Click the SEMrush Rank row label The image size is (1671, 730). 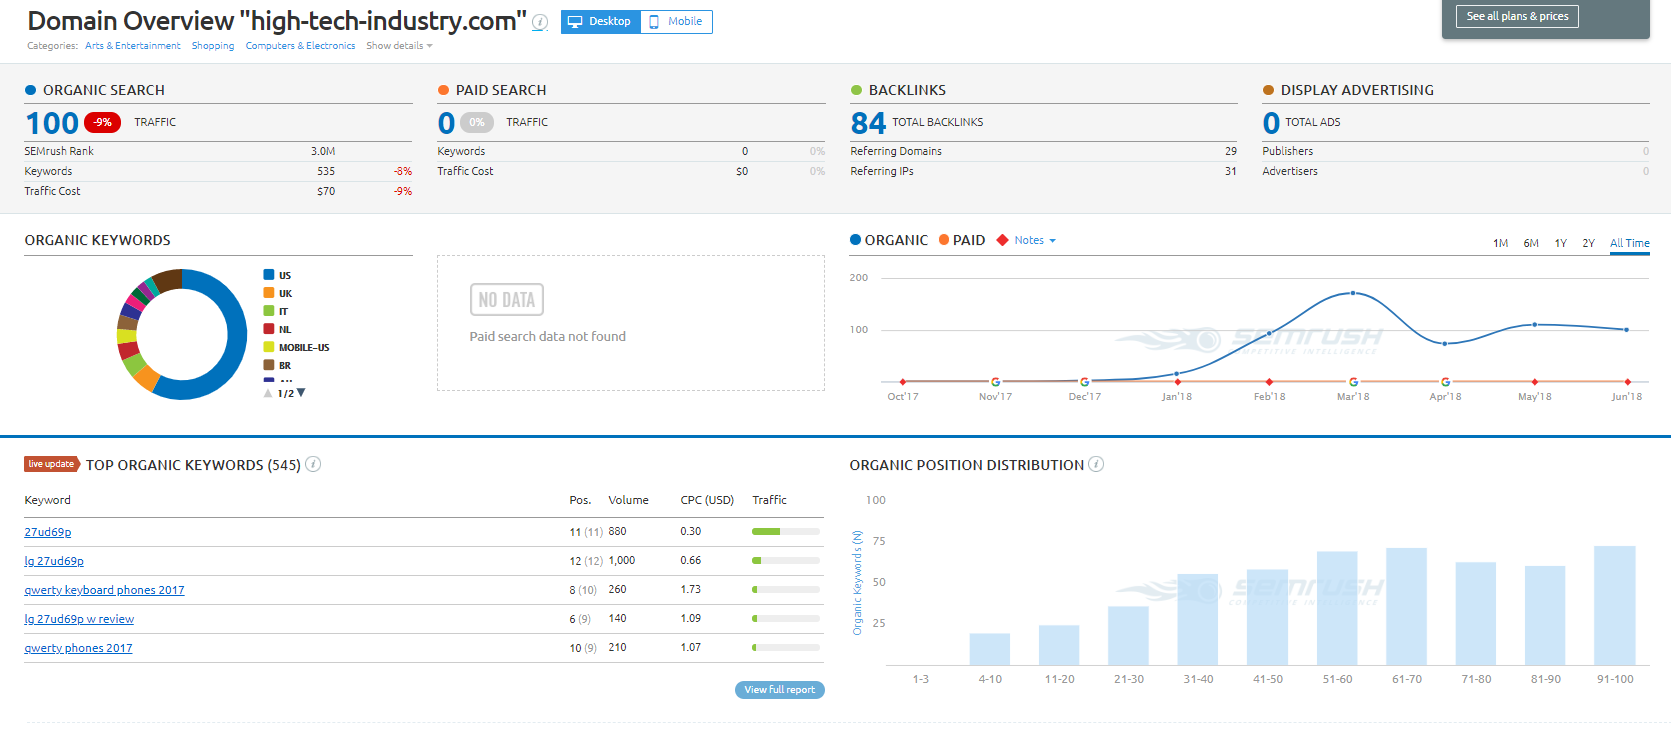coord(59,151)
